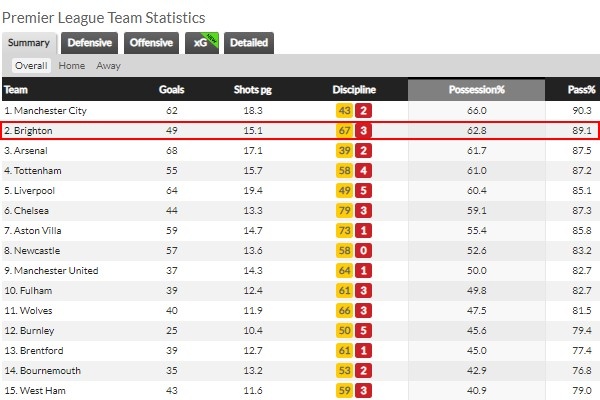This screenshot has height=400, width=600.
Task: Click the Summary tab
Action: 29,43
